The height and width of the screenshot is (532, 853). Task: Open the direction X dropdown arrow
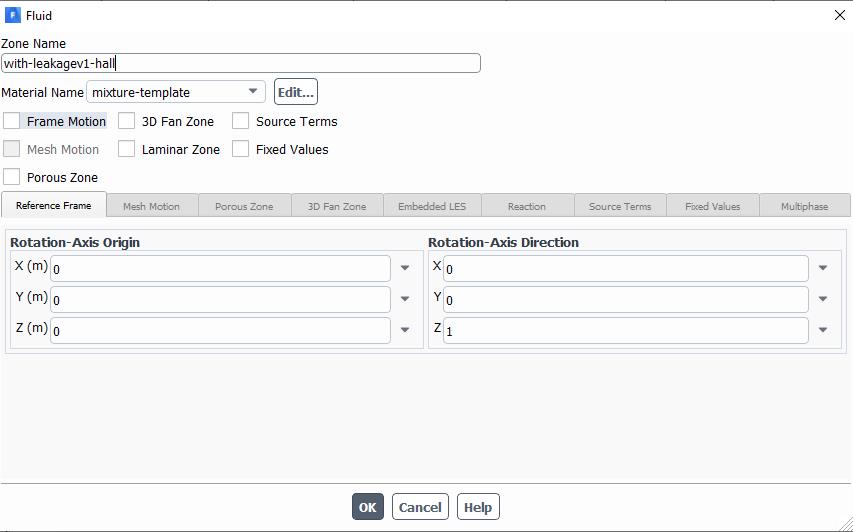click(823, 268)
